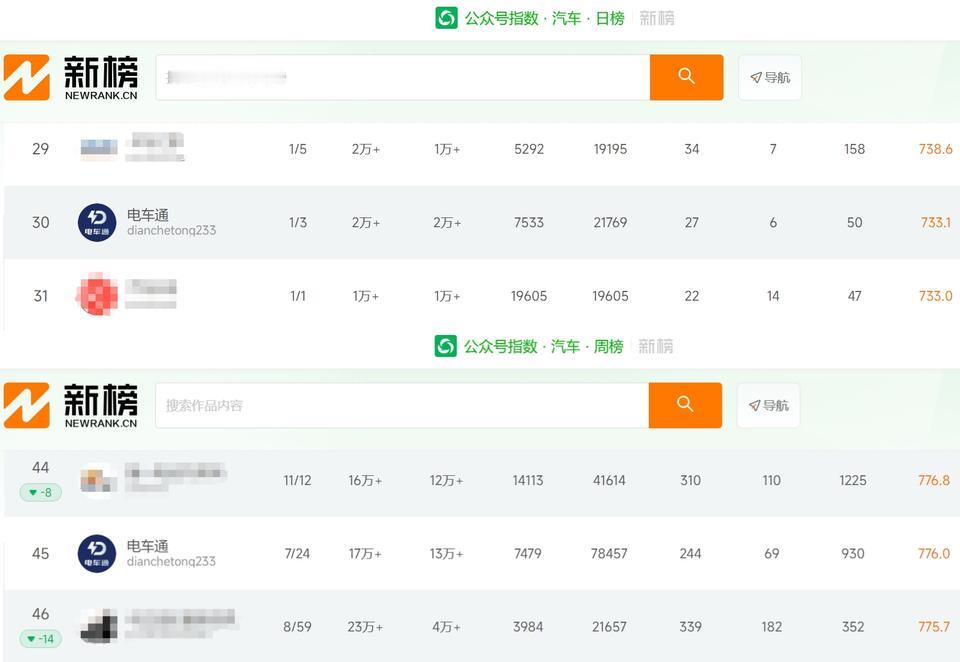
Task: Open the 导航 button in the lower header
Action: coord(768,405)
